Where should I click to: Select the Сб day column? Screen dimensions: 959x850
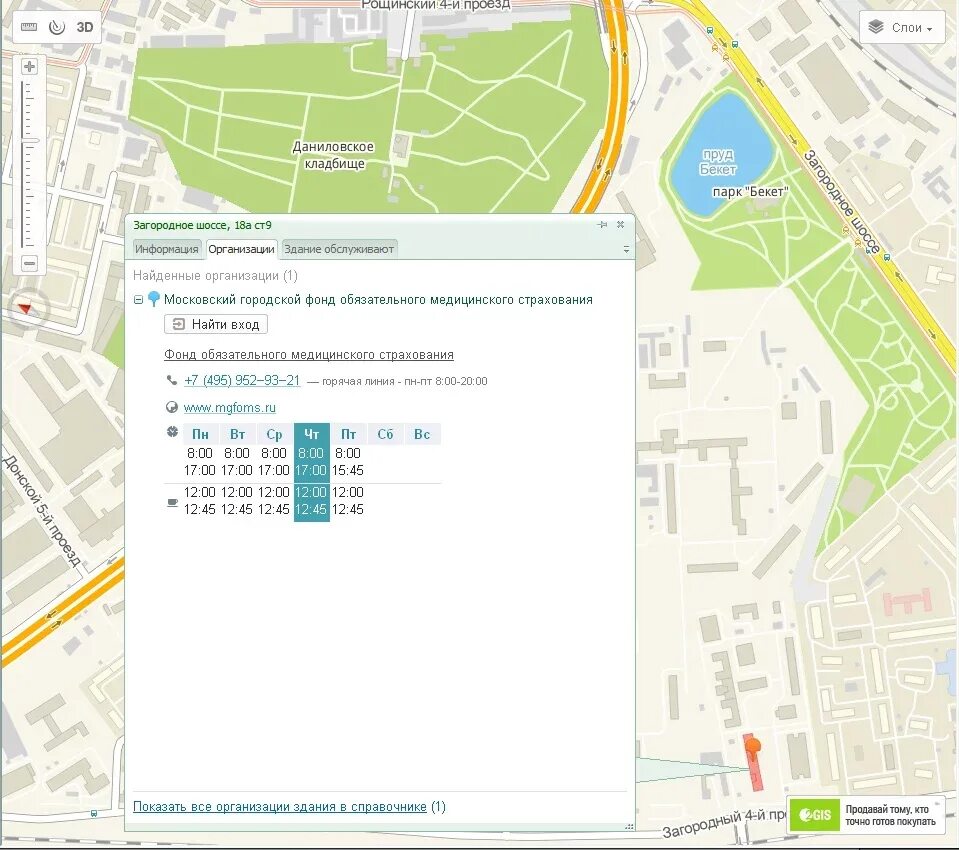click(x=385, y=434)
